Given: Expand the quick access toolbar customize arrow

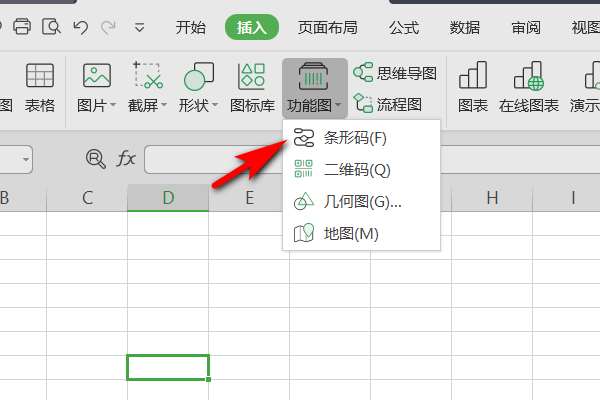Looking at the screenshot, I should tap(139, 27).
